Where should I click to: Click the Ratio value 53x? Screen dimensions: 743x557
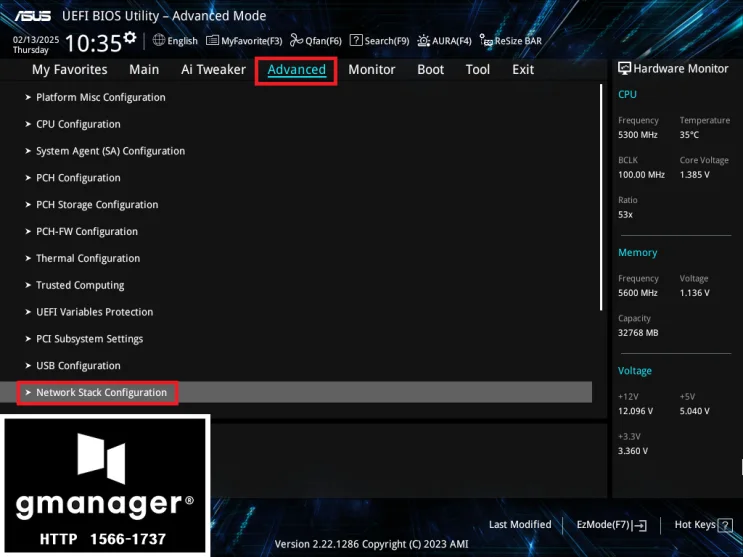coord(625,215)
